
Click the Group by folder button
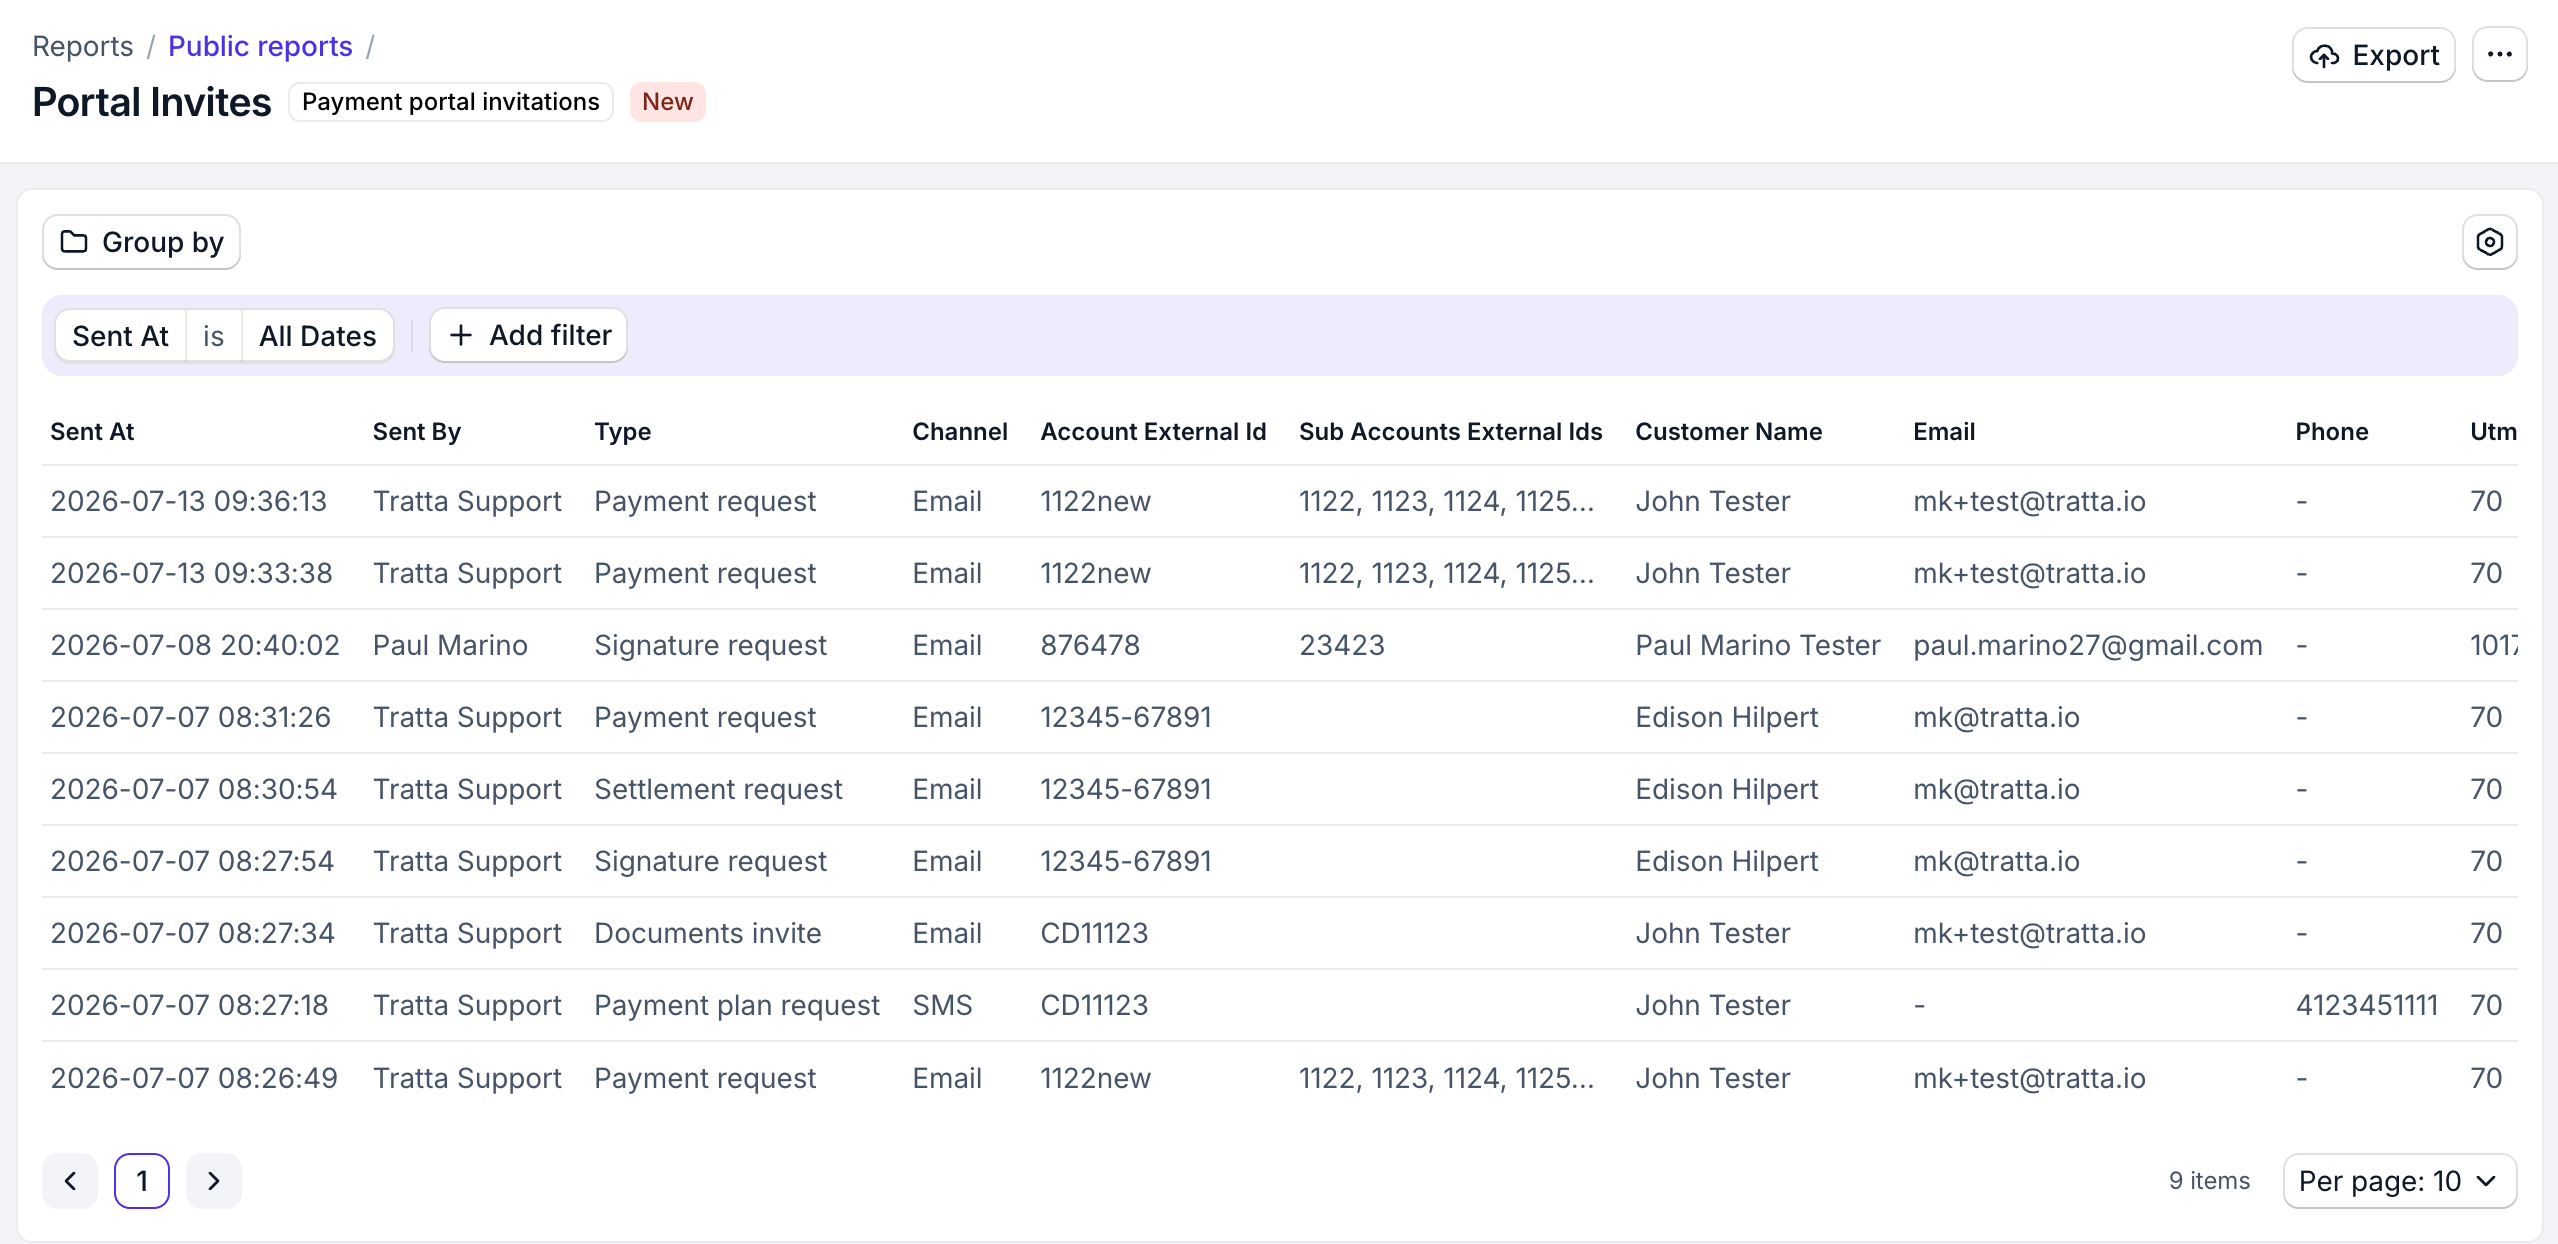pos(141,242)
